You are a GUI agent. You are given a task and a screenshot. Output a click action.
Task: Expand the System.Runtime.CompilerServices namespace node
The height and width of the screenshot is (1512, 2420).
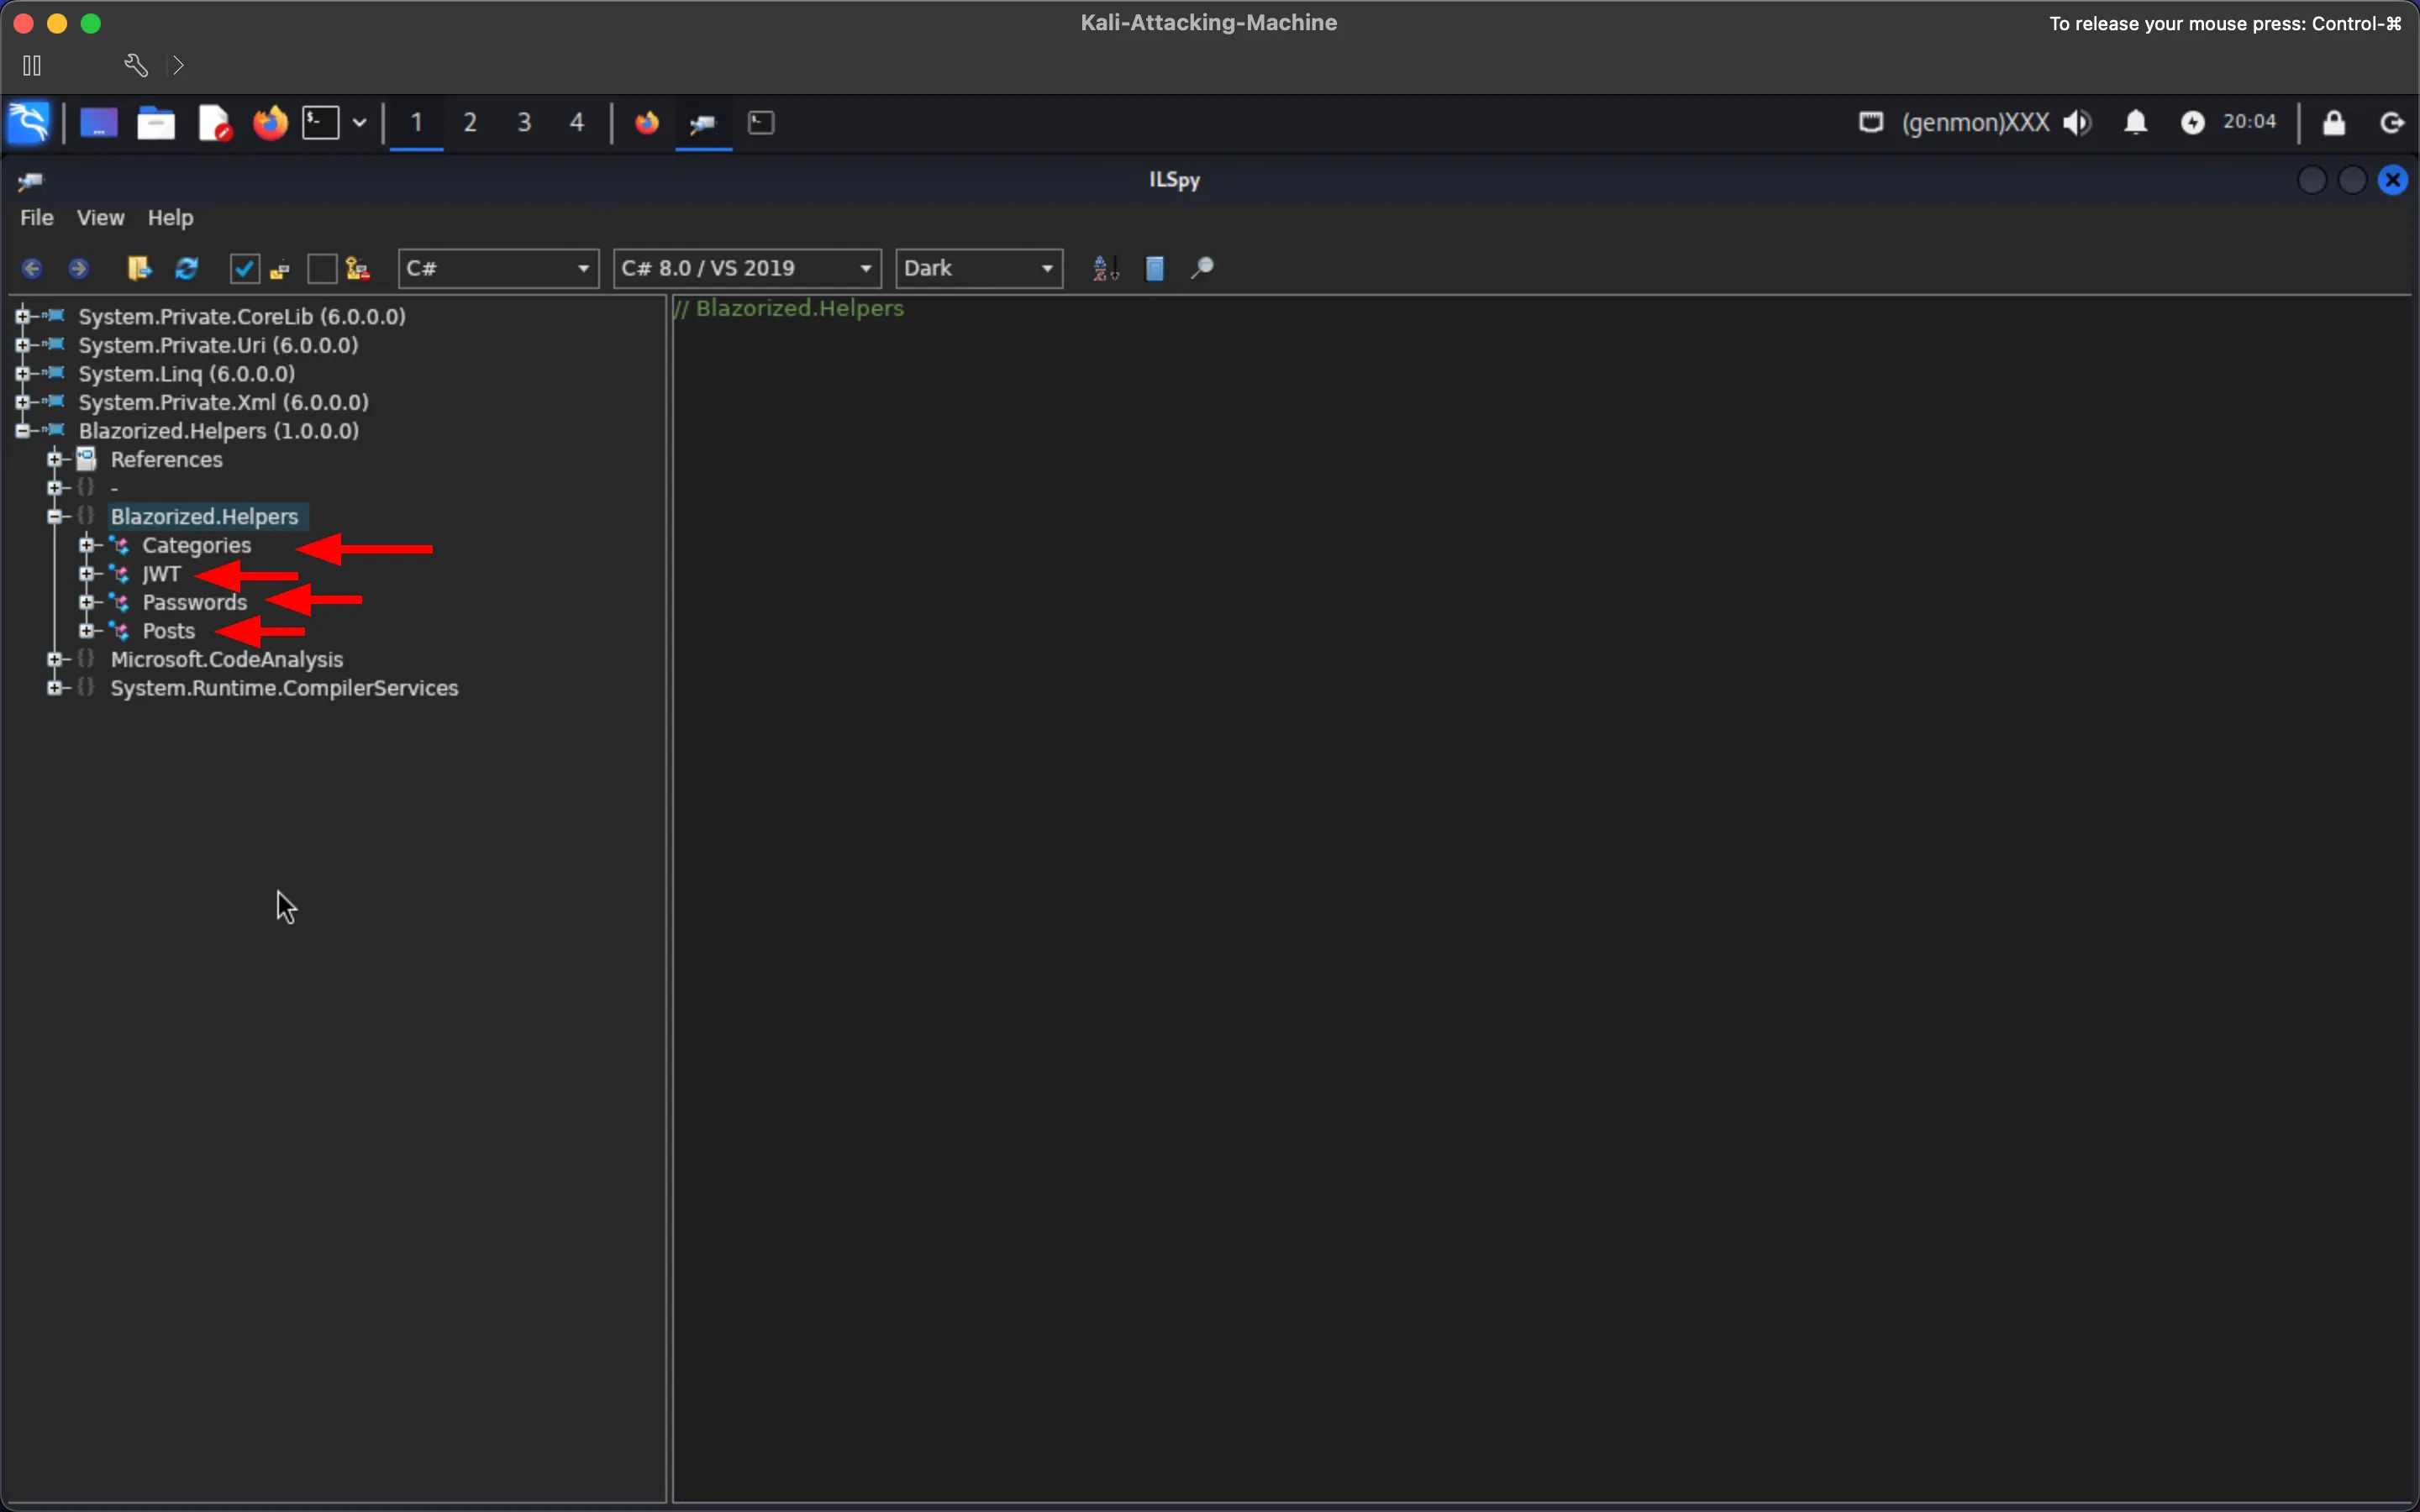[54, 688]
